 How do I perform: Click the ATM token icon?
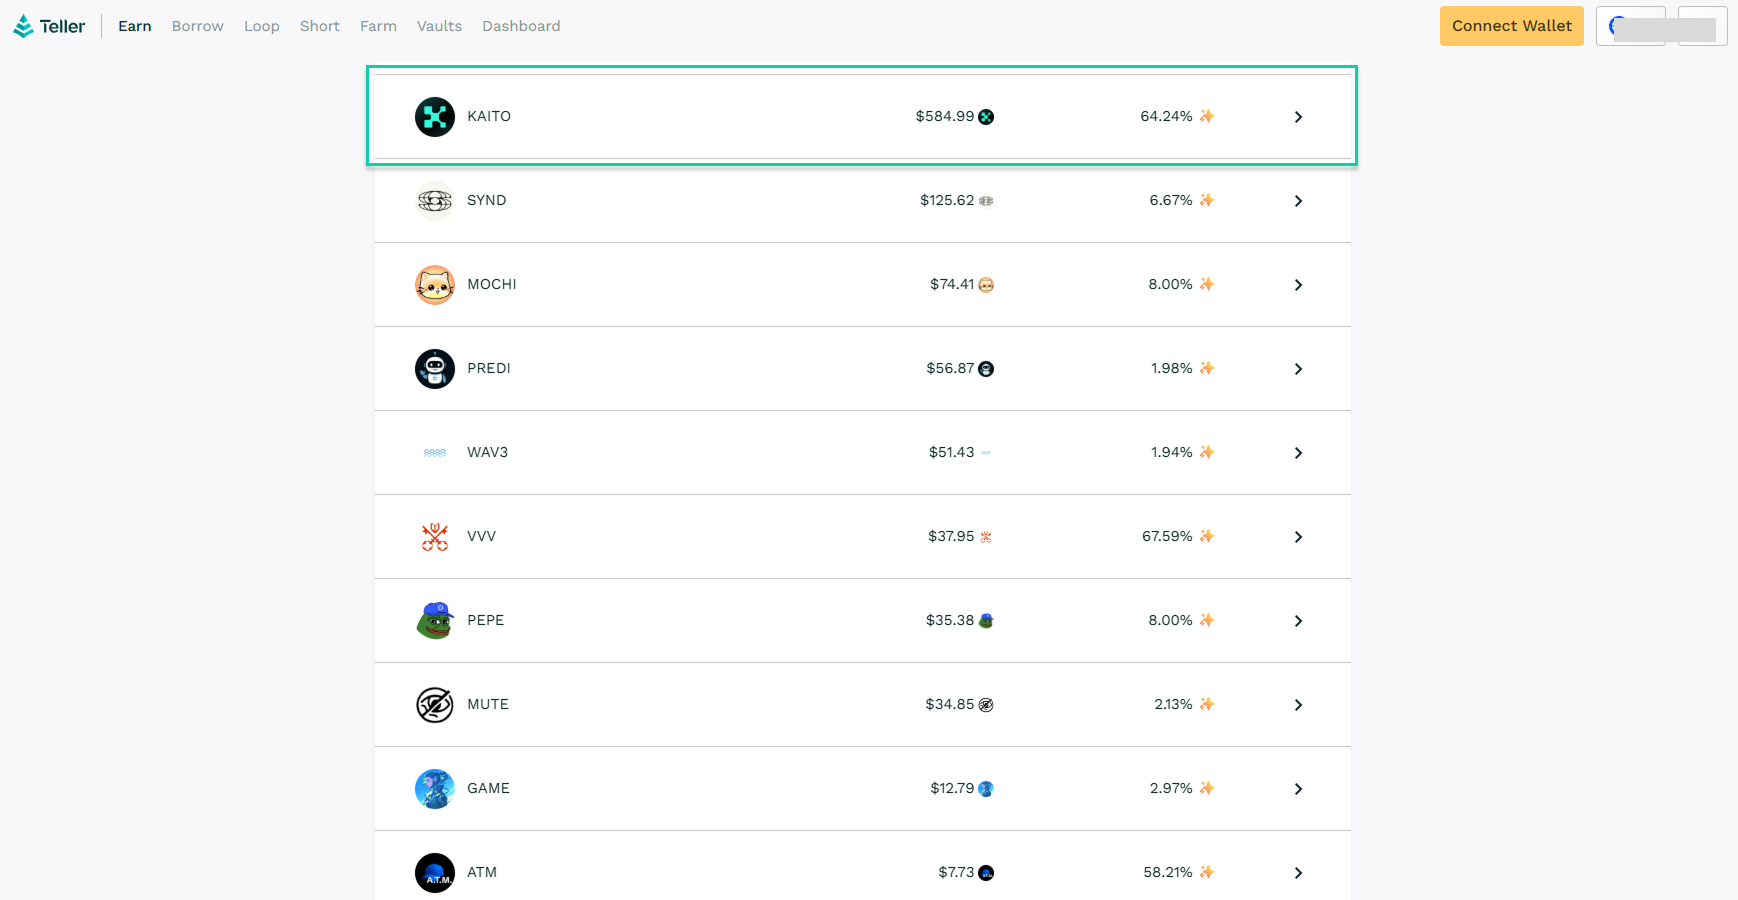pyautogui.click(x=435, y=873)
